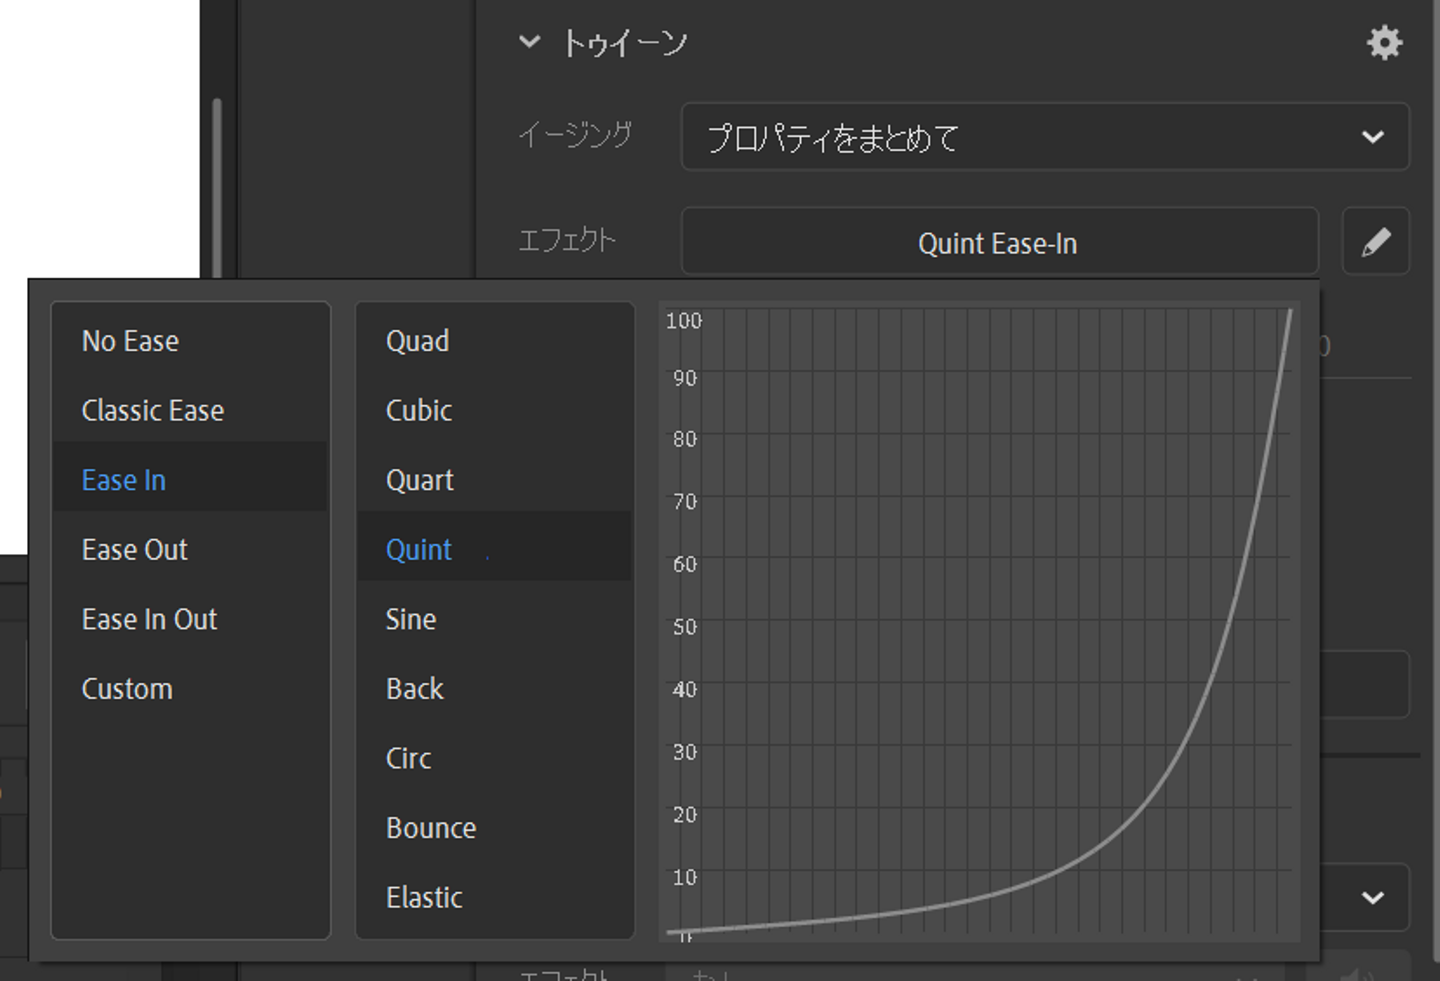This screenshot has width=1440, height=981.
Task: Select the Cubic easing type
Action: [x=419, y=411]
